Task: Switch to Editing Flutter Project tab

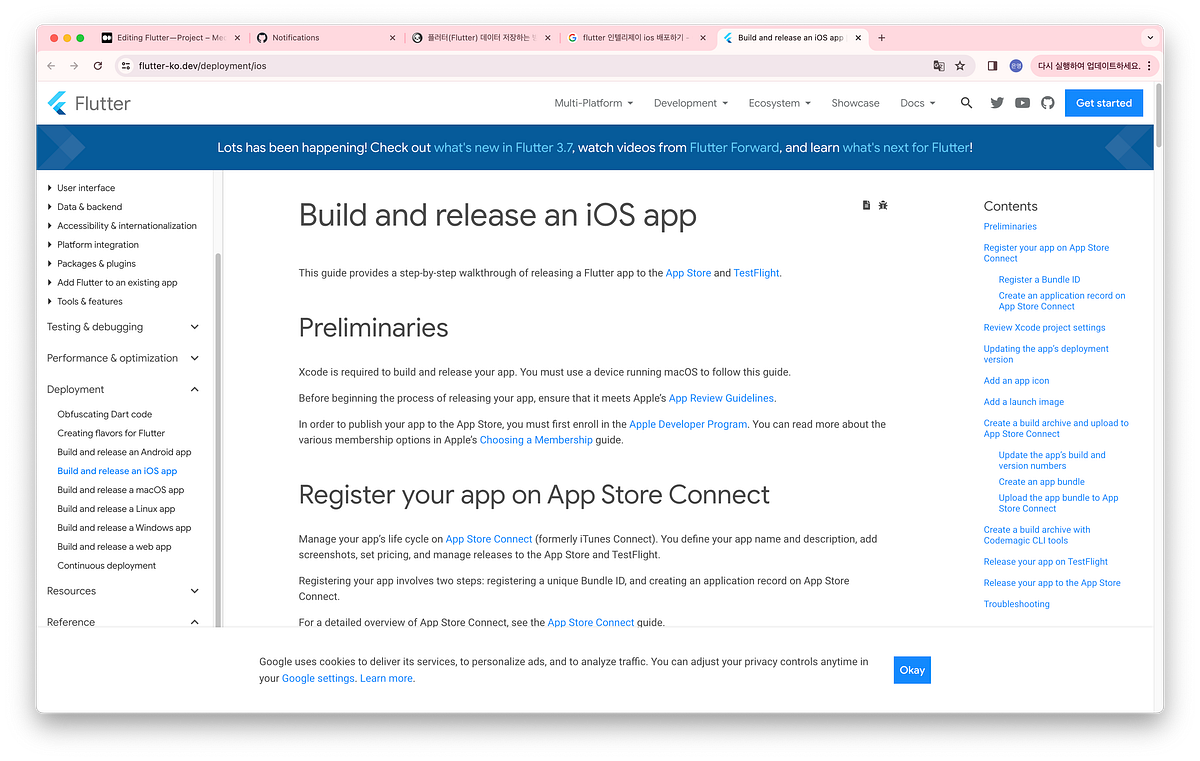Action: 171,38
